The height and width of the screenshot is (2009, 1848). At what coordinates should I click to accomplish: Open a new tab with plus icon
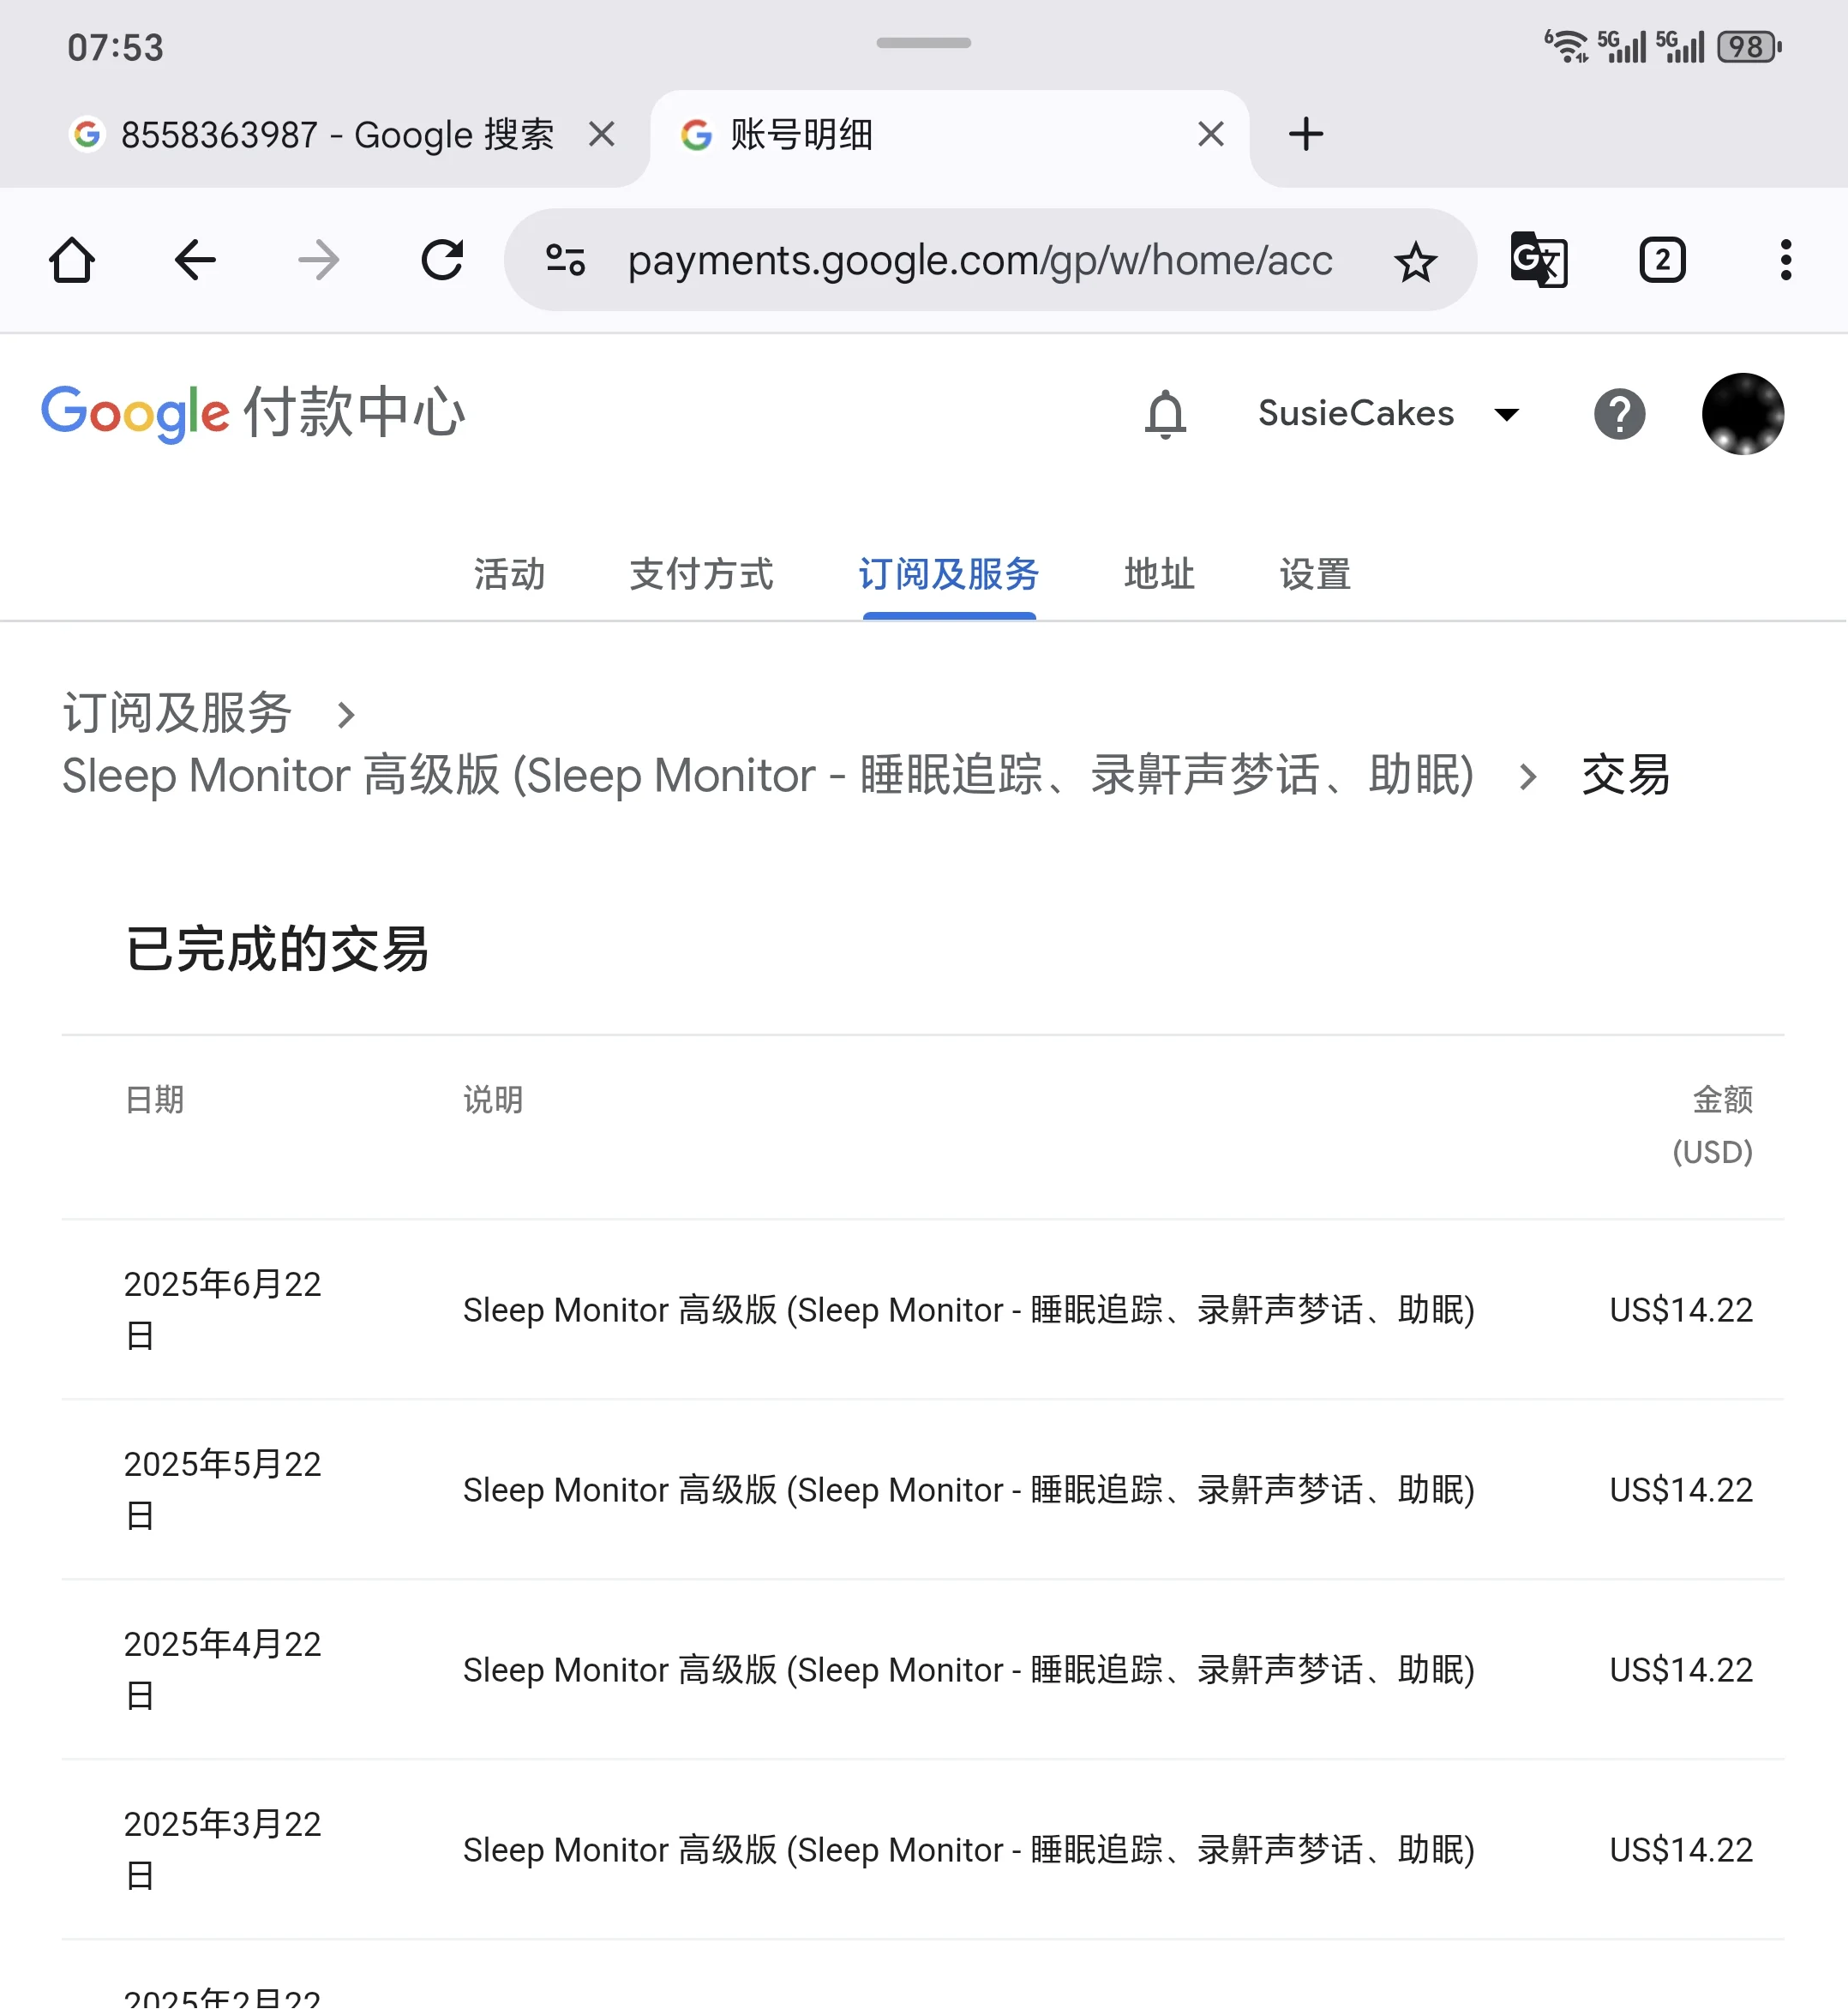pos(1306,134)
